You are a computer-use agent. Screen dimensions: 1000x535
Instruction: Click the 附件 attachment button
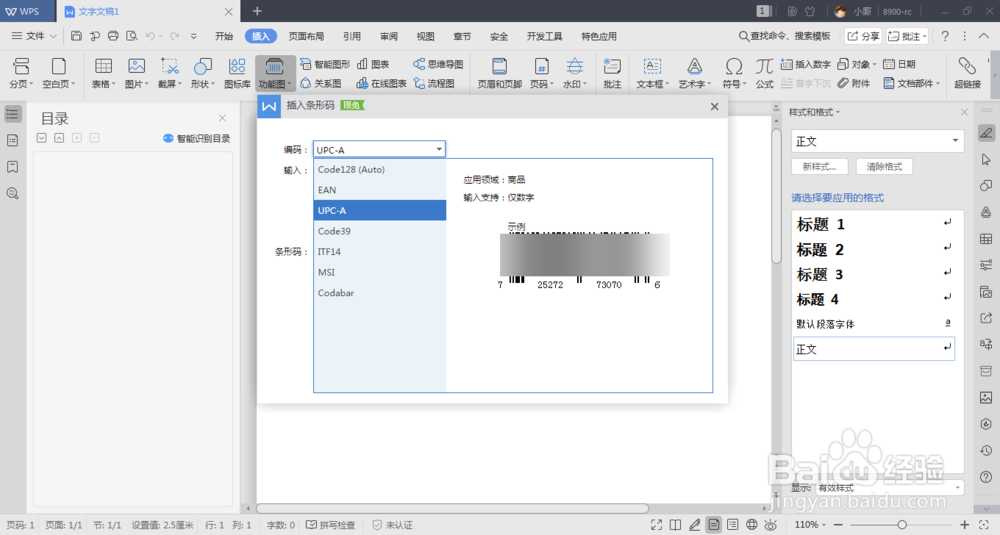854,84
